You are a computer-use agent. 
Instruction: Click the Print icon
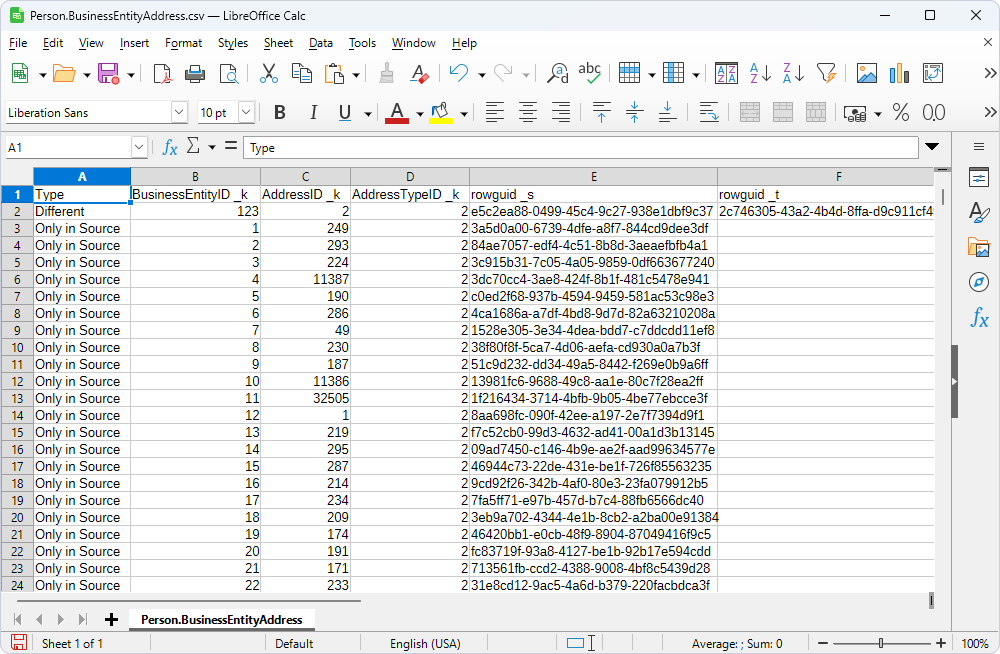[x=195, y=74]
